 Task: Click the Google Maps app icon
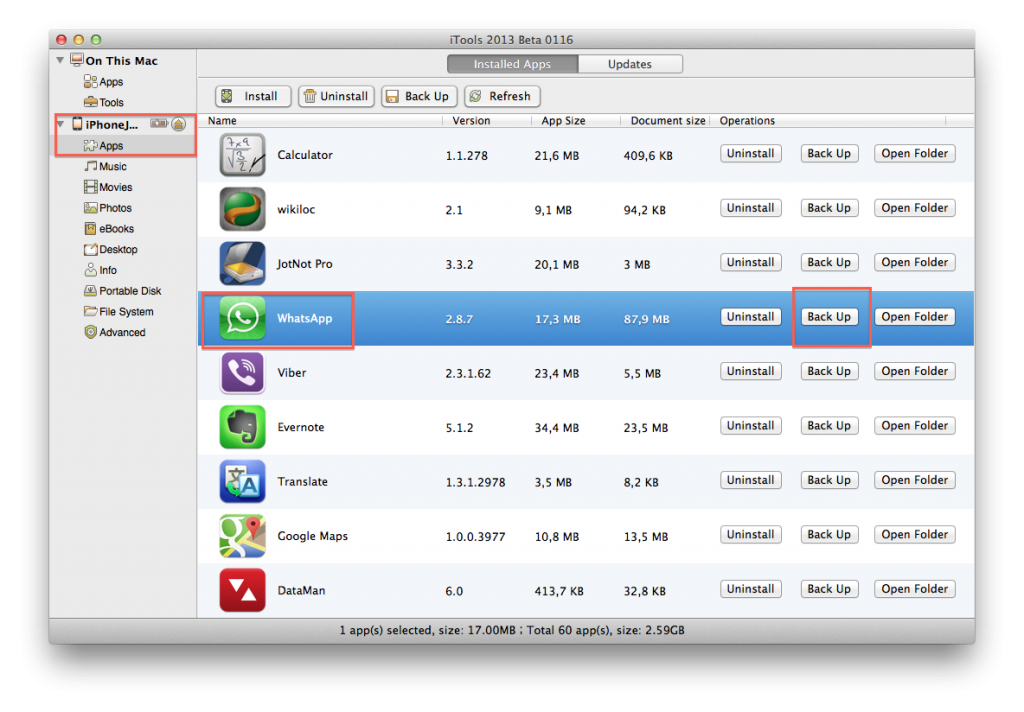pos(242,536)
